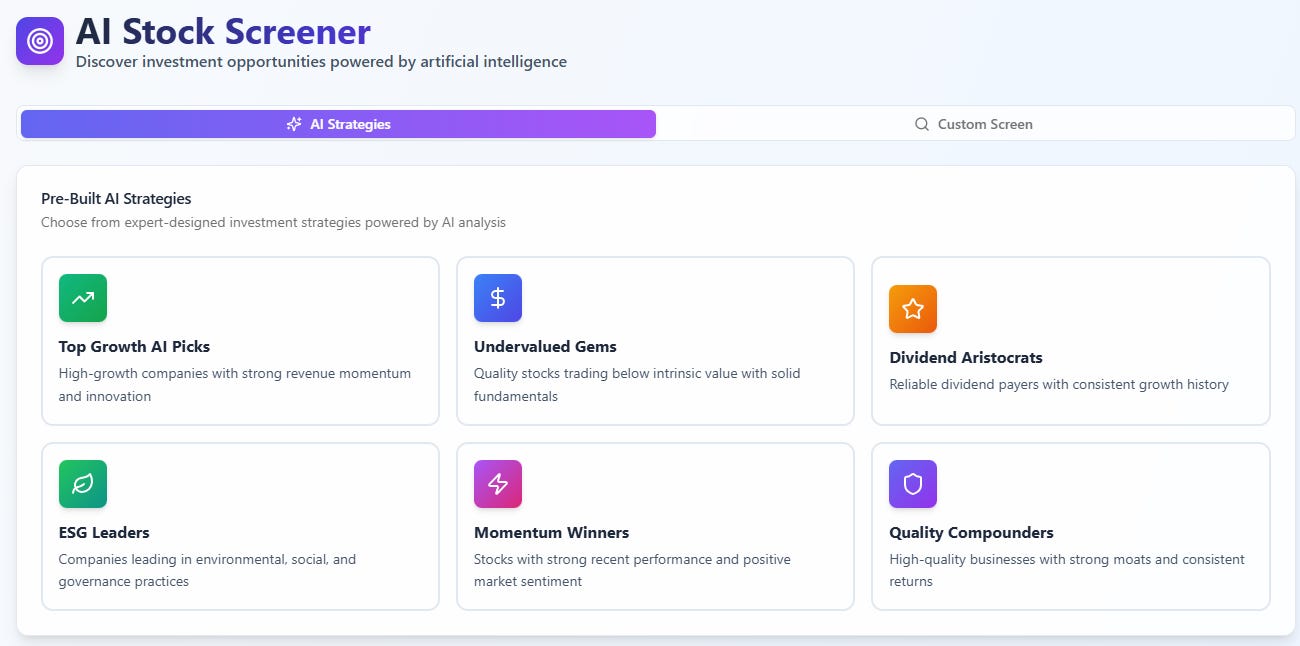The height and width of the screenshot is (646, 1300).
Task: Click the AI Stock Screener heading
Action: pyautogui.click(x=223, y=31)
